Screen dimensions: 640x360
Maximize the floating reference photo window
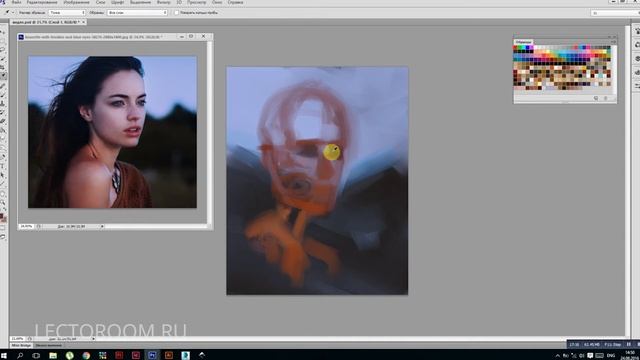[191, 36]
